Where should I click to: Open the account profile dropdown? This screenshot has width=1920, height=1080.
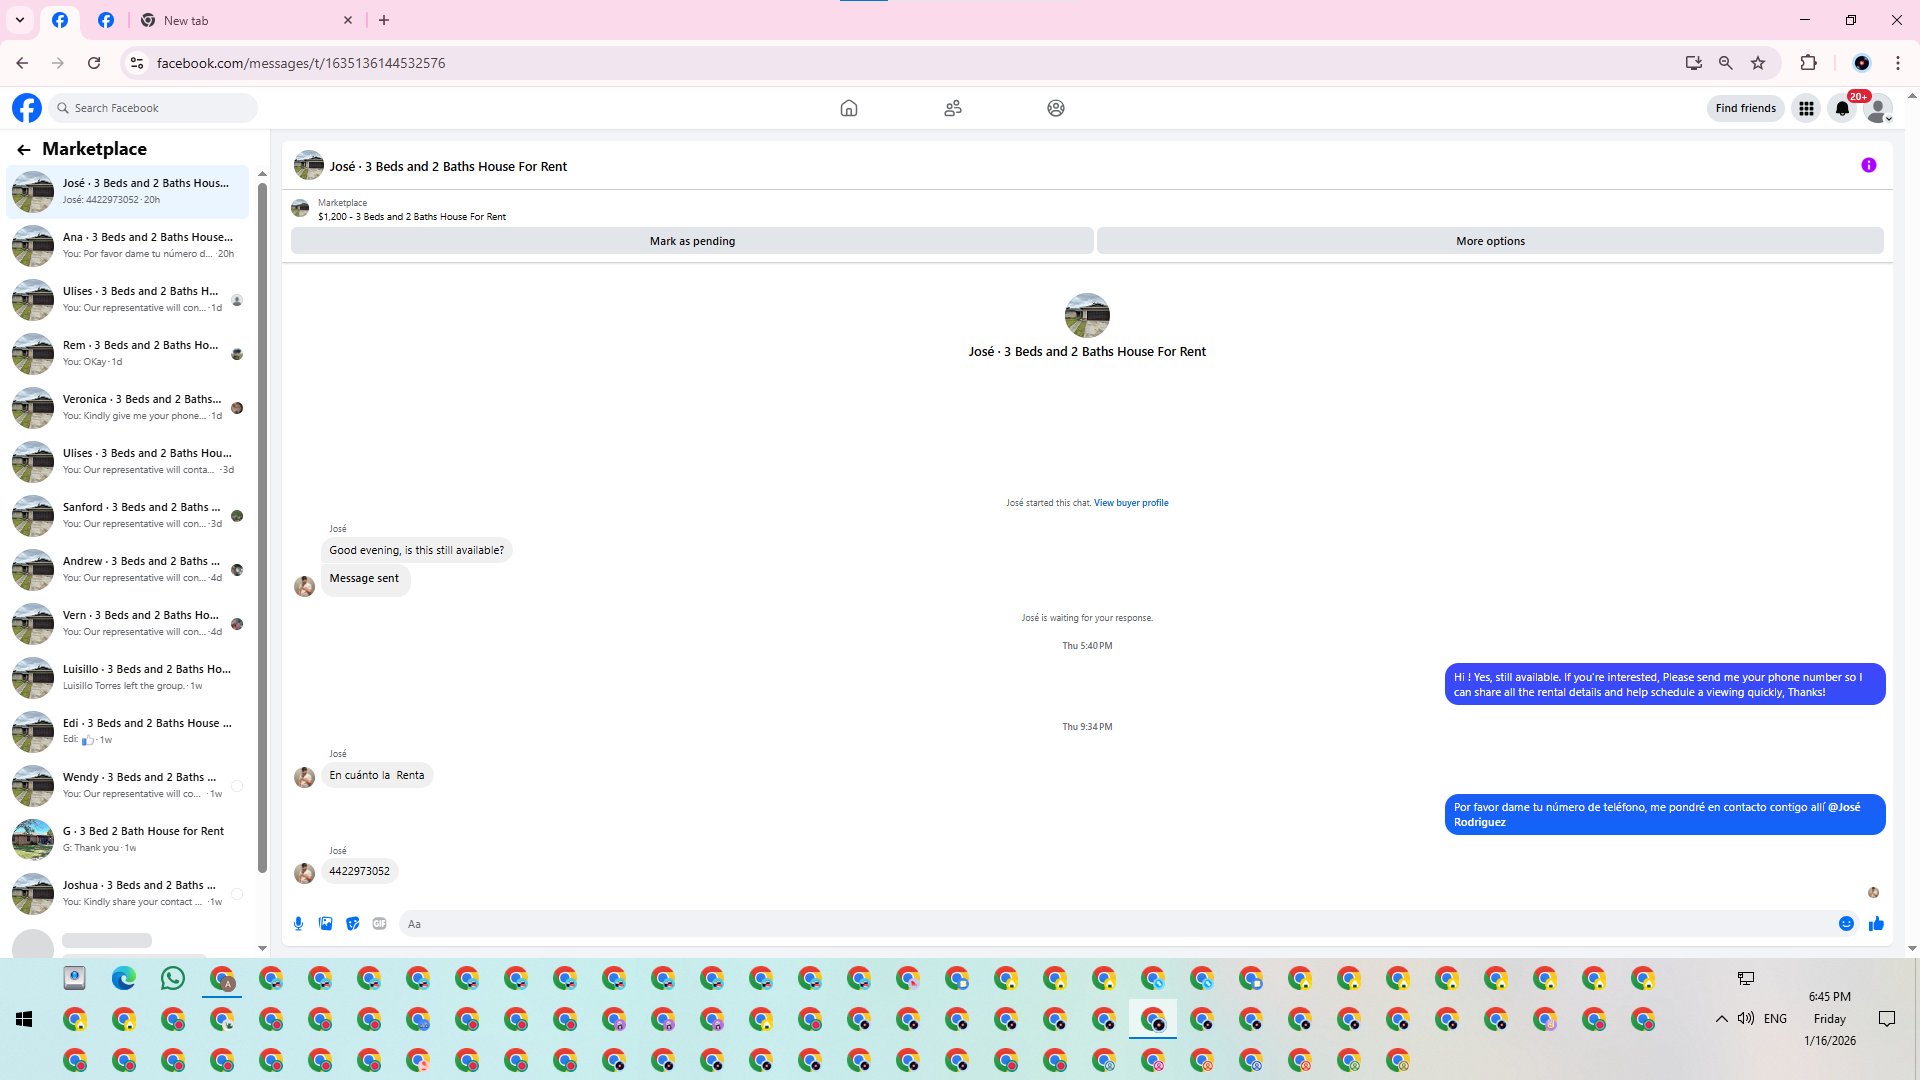click(x=1879, y=108)
